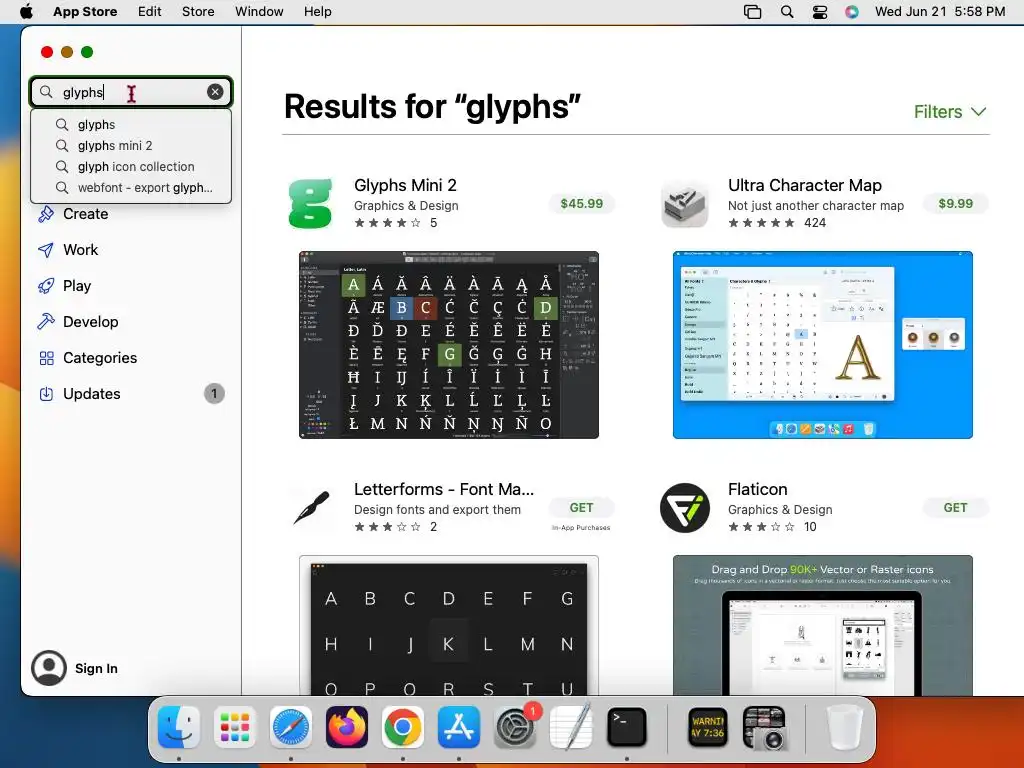The height and width of the screenshot is (768, 1024).
Task: Open Safari from the dock
Action: pos(291,727)
